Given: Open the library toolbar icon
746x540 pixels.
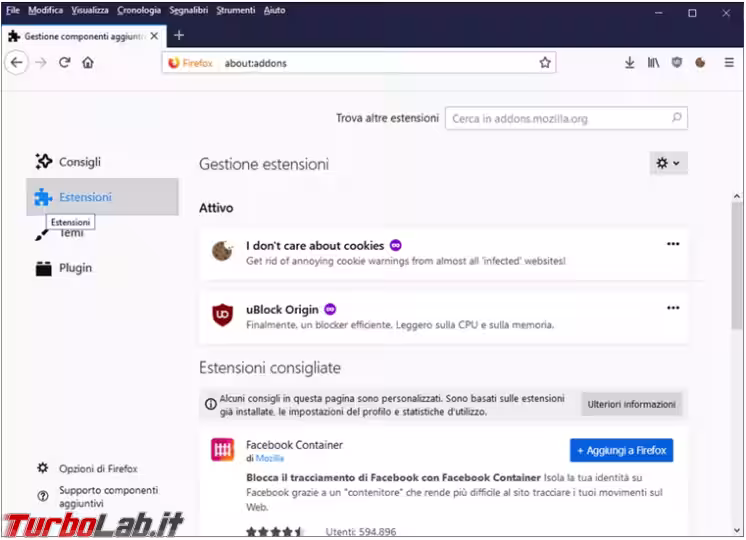Looking at the screenshot, I should point(653,62).
